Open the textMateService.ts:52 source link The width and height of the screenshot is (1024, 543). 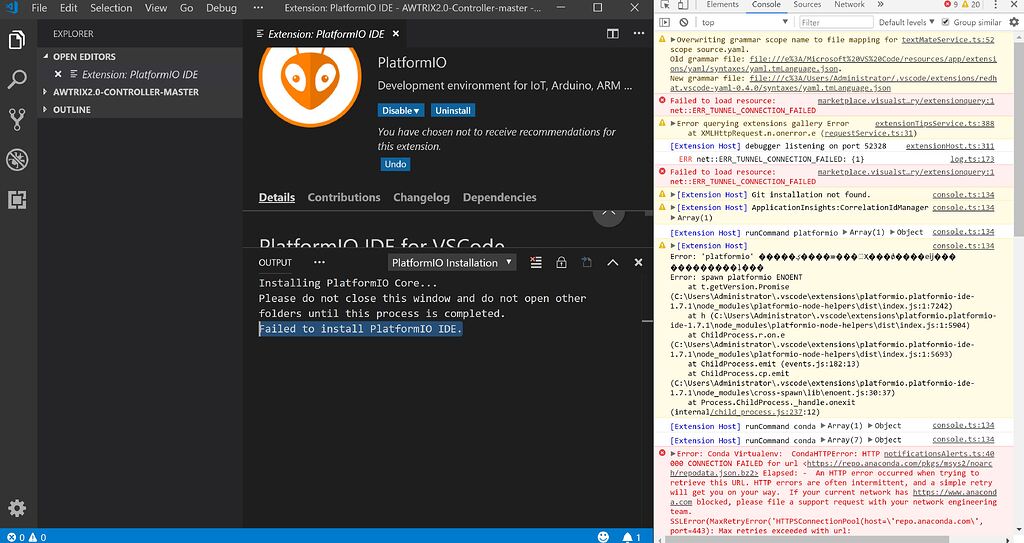pos(948,40)
